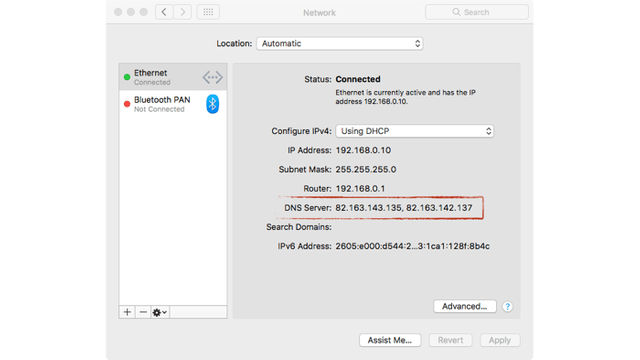Select Bluetooth PAN in the services list
Screen dimensions: 640x360
[173, 104]
